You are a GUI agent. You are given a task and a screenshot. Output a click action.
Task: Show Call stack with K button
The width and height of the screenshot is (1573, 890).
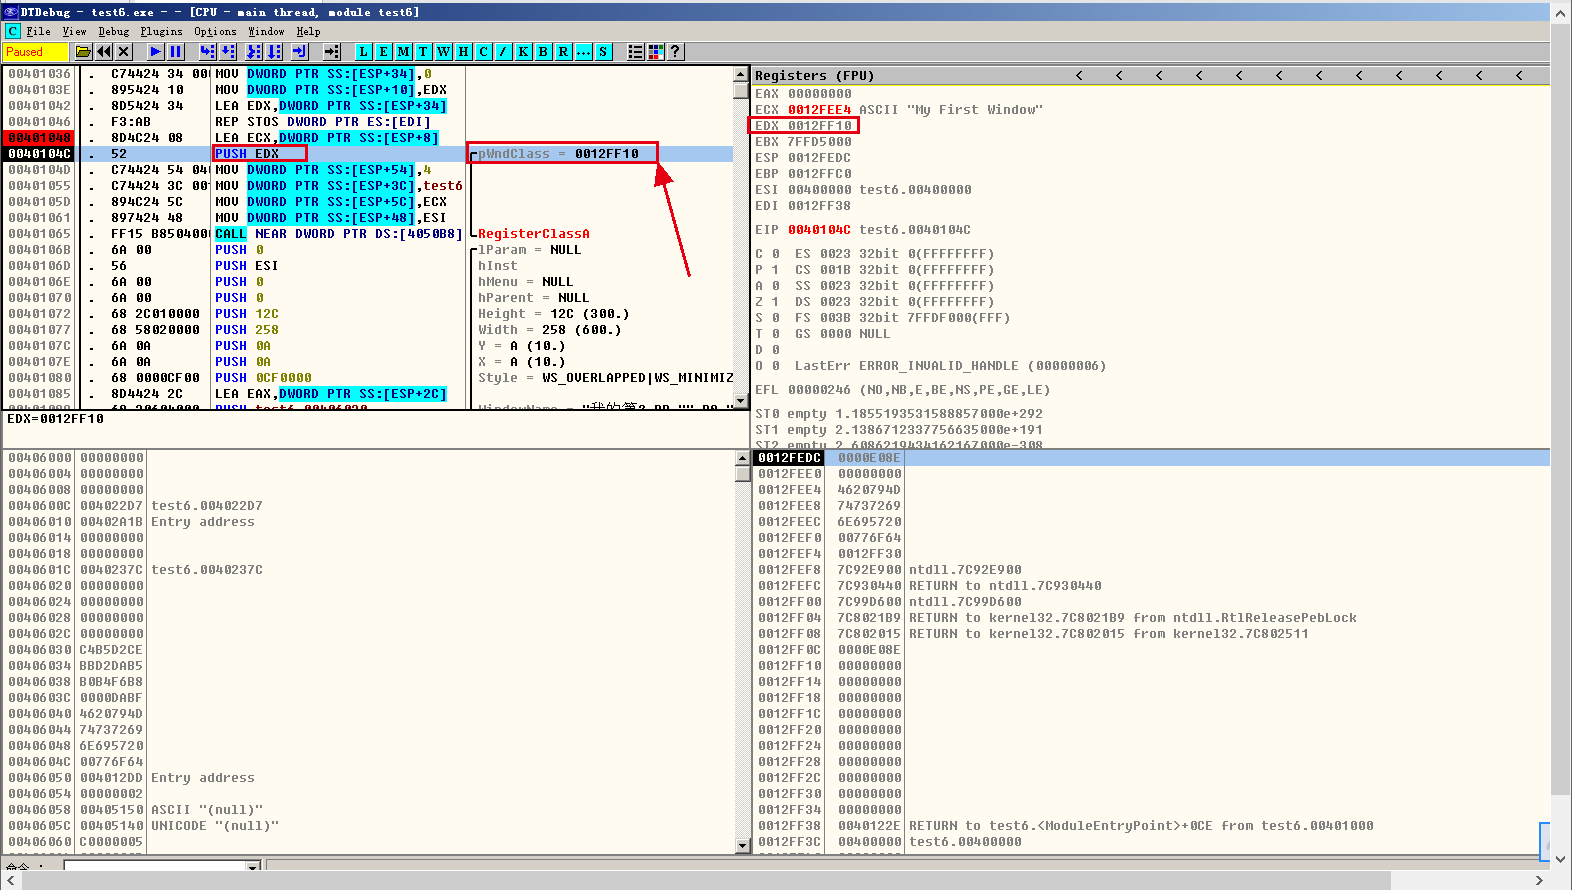point(524,52)
